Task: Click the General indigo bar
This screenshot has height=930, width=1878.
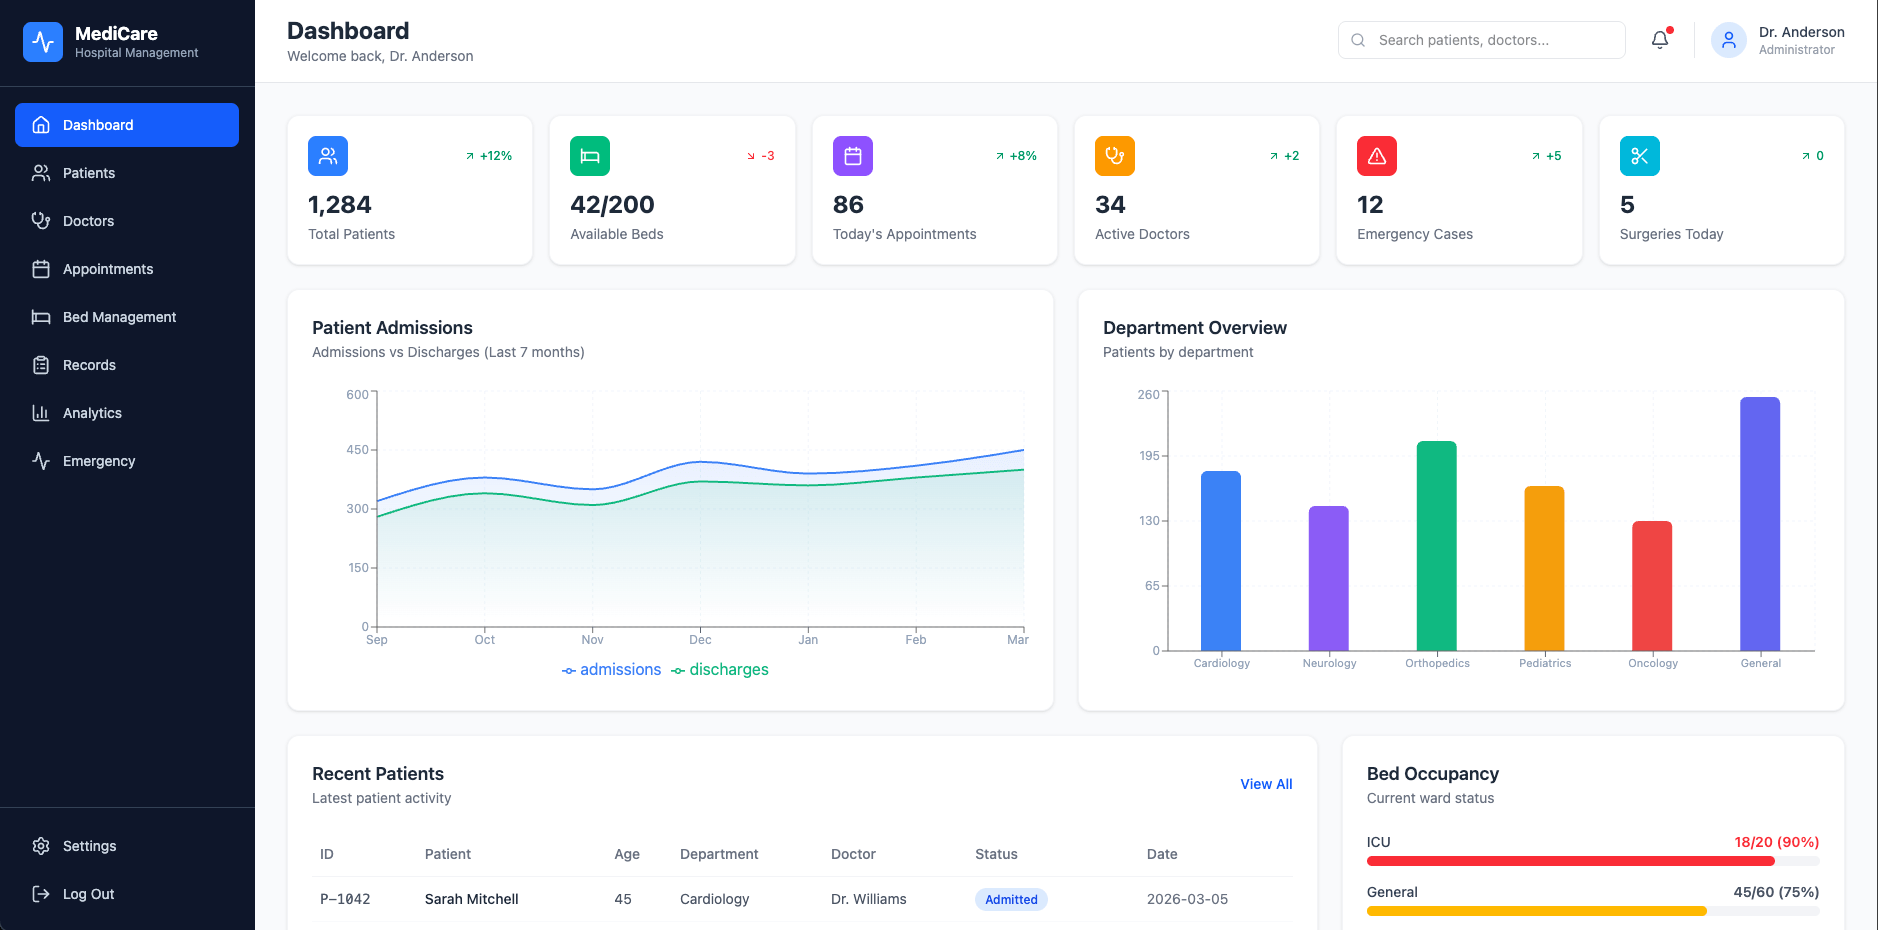Action: [1760, 524]
